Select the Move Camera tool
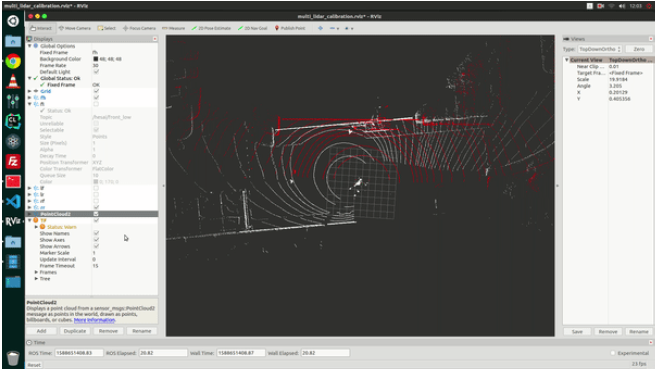The image size is (656, 369). tap(75, 28)
